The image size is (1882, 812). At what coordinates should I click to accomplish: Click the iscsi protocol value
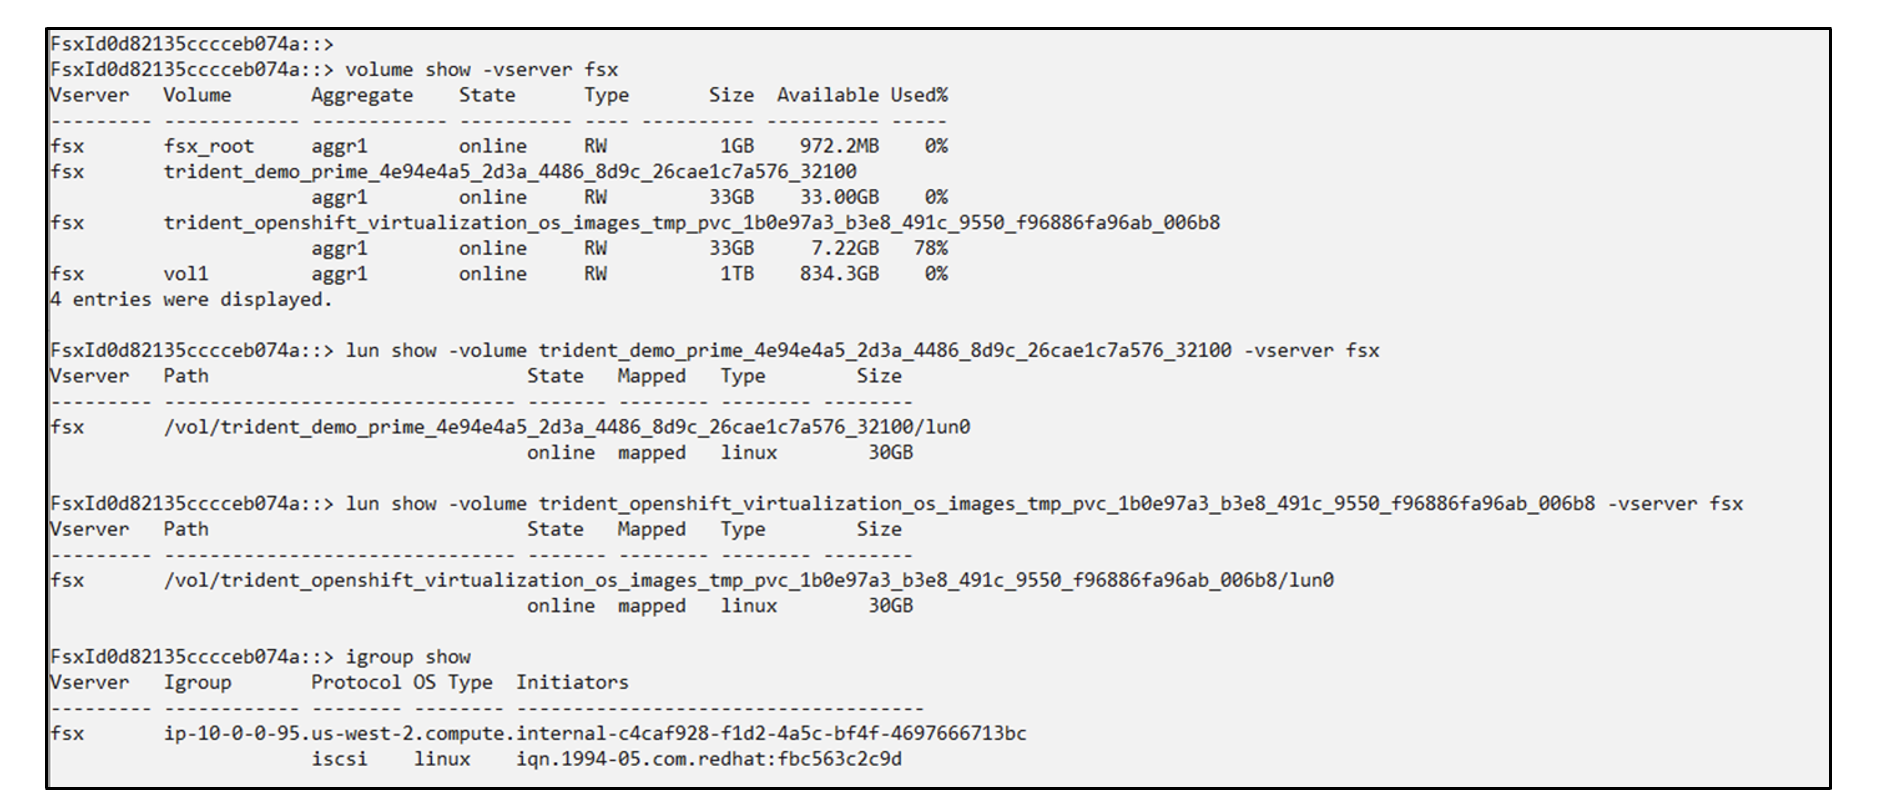tap(339, 760)
